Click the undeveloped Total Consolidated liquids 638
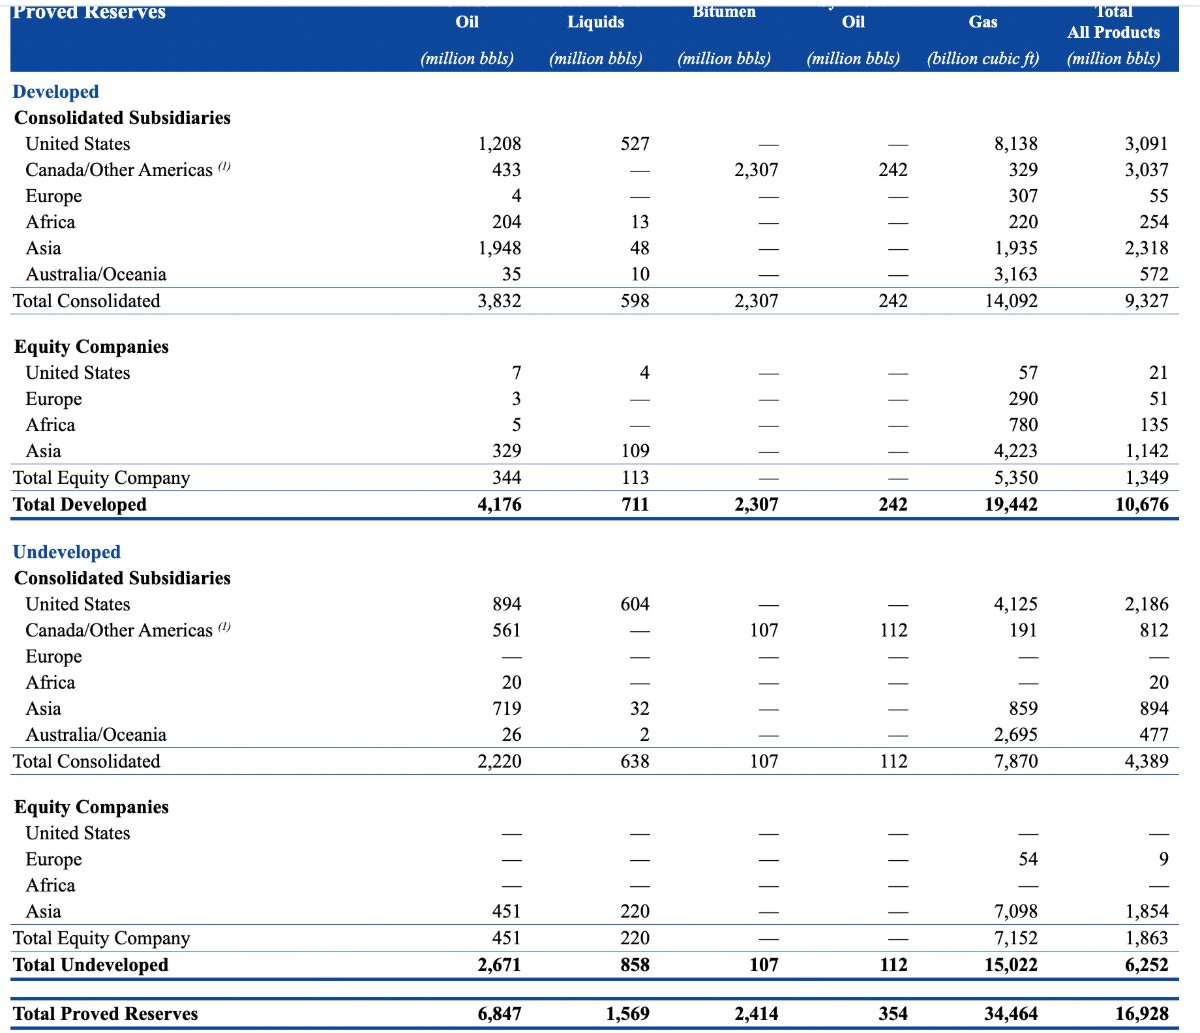This screenshot has width=1200, height=1033. tap(635, 761)
